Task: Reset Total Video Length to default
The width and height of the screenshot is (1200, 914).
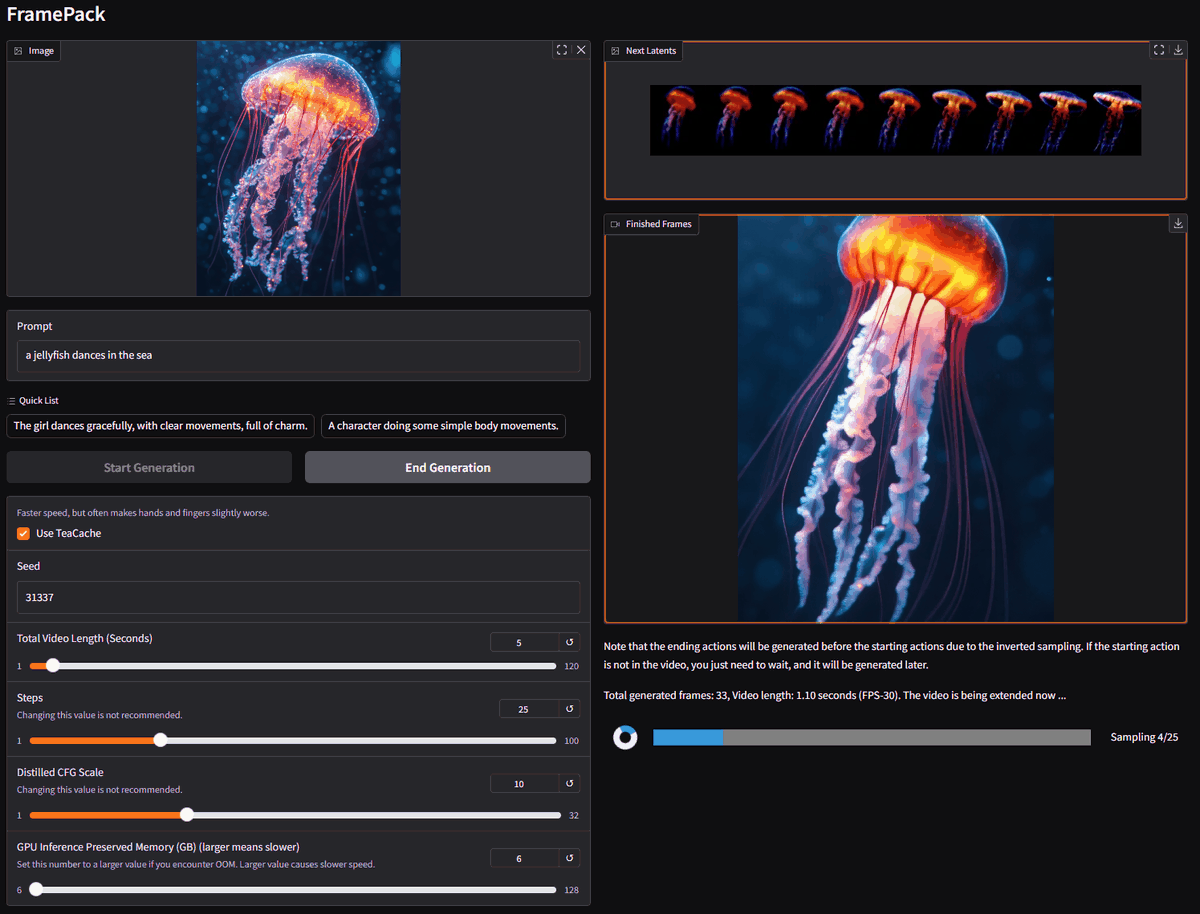Action: (569, 642)
